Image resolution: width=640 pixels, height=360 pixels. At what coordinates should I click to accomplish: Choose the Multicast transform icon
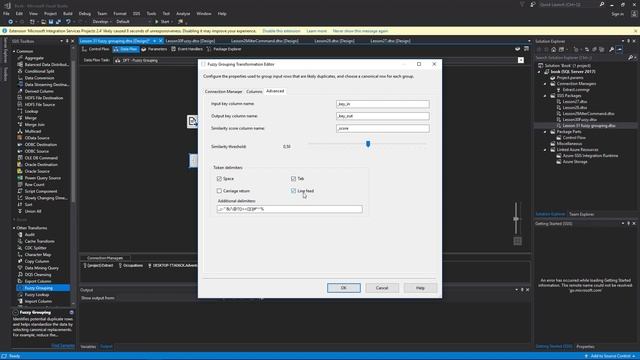20,131
